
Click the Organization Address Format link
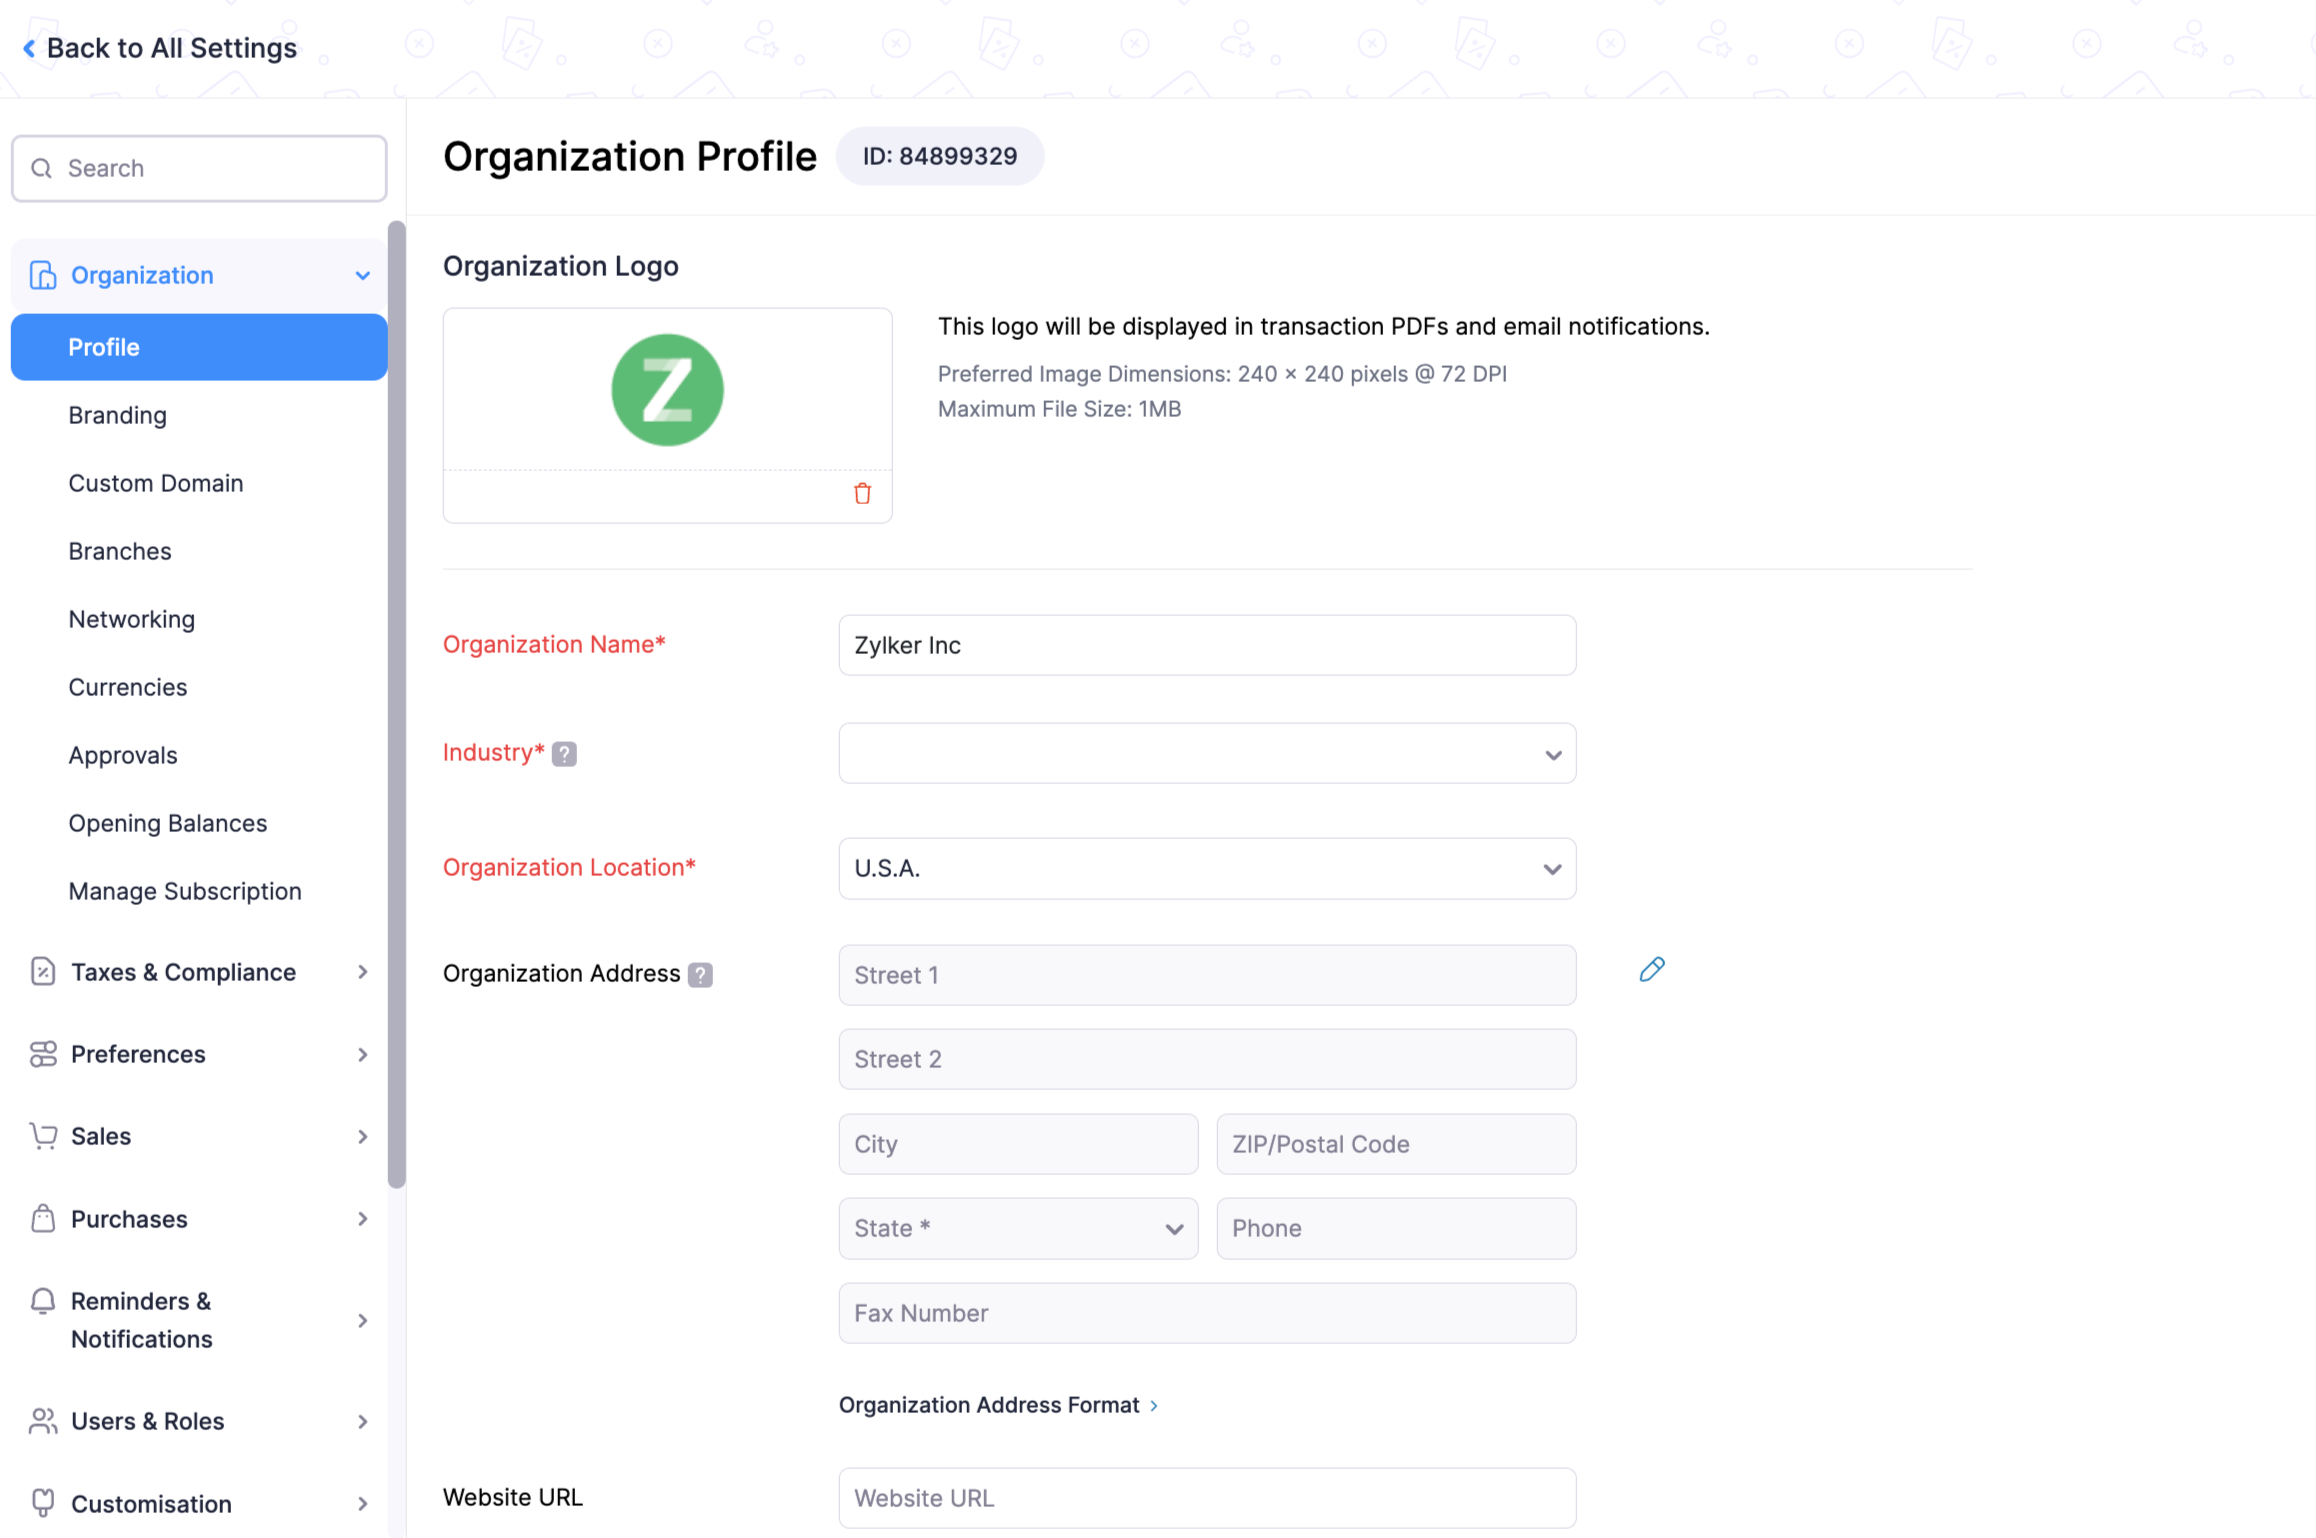[996, 1402]
